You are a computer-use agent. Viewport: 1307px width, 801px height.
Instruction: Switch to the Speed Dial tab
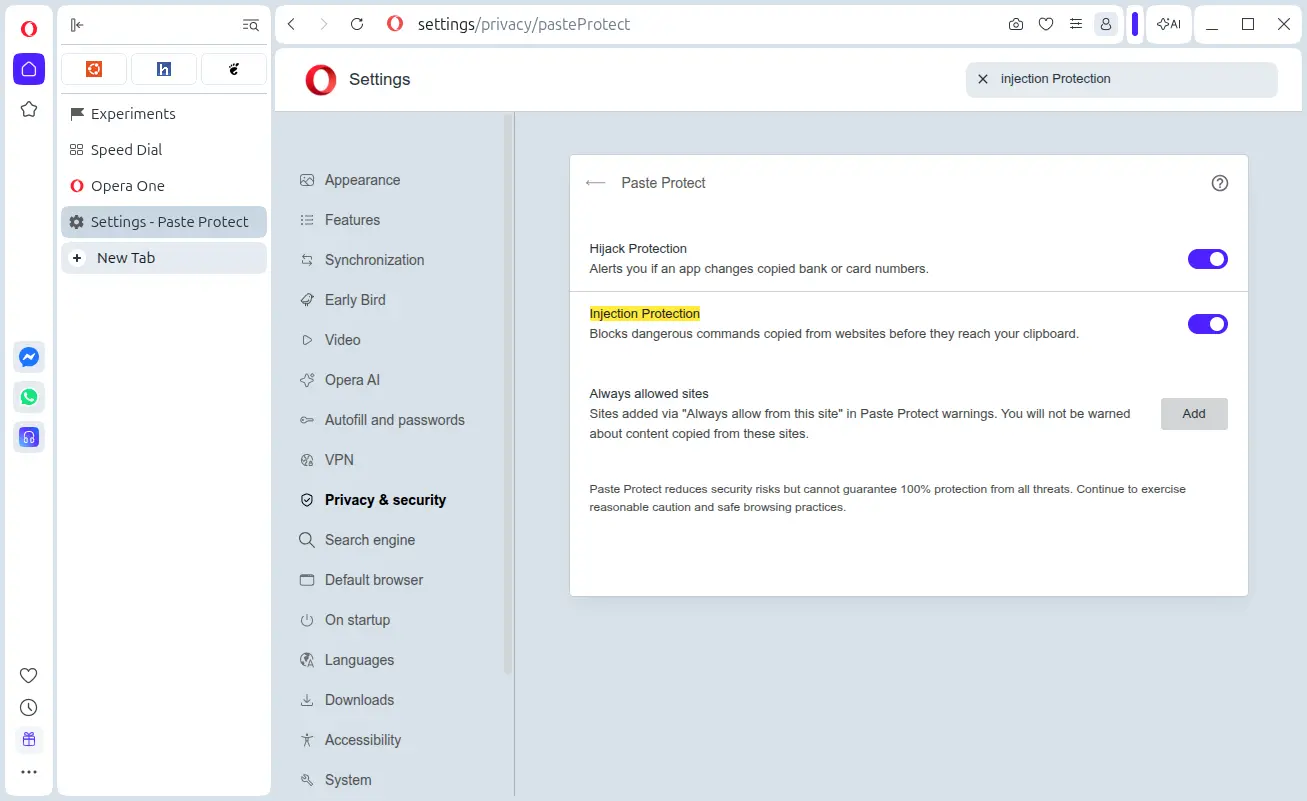[164, 150]
